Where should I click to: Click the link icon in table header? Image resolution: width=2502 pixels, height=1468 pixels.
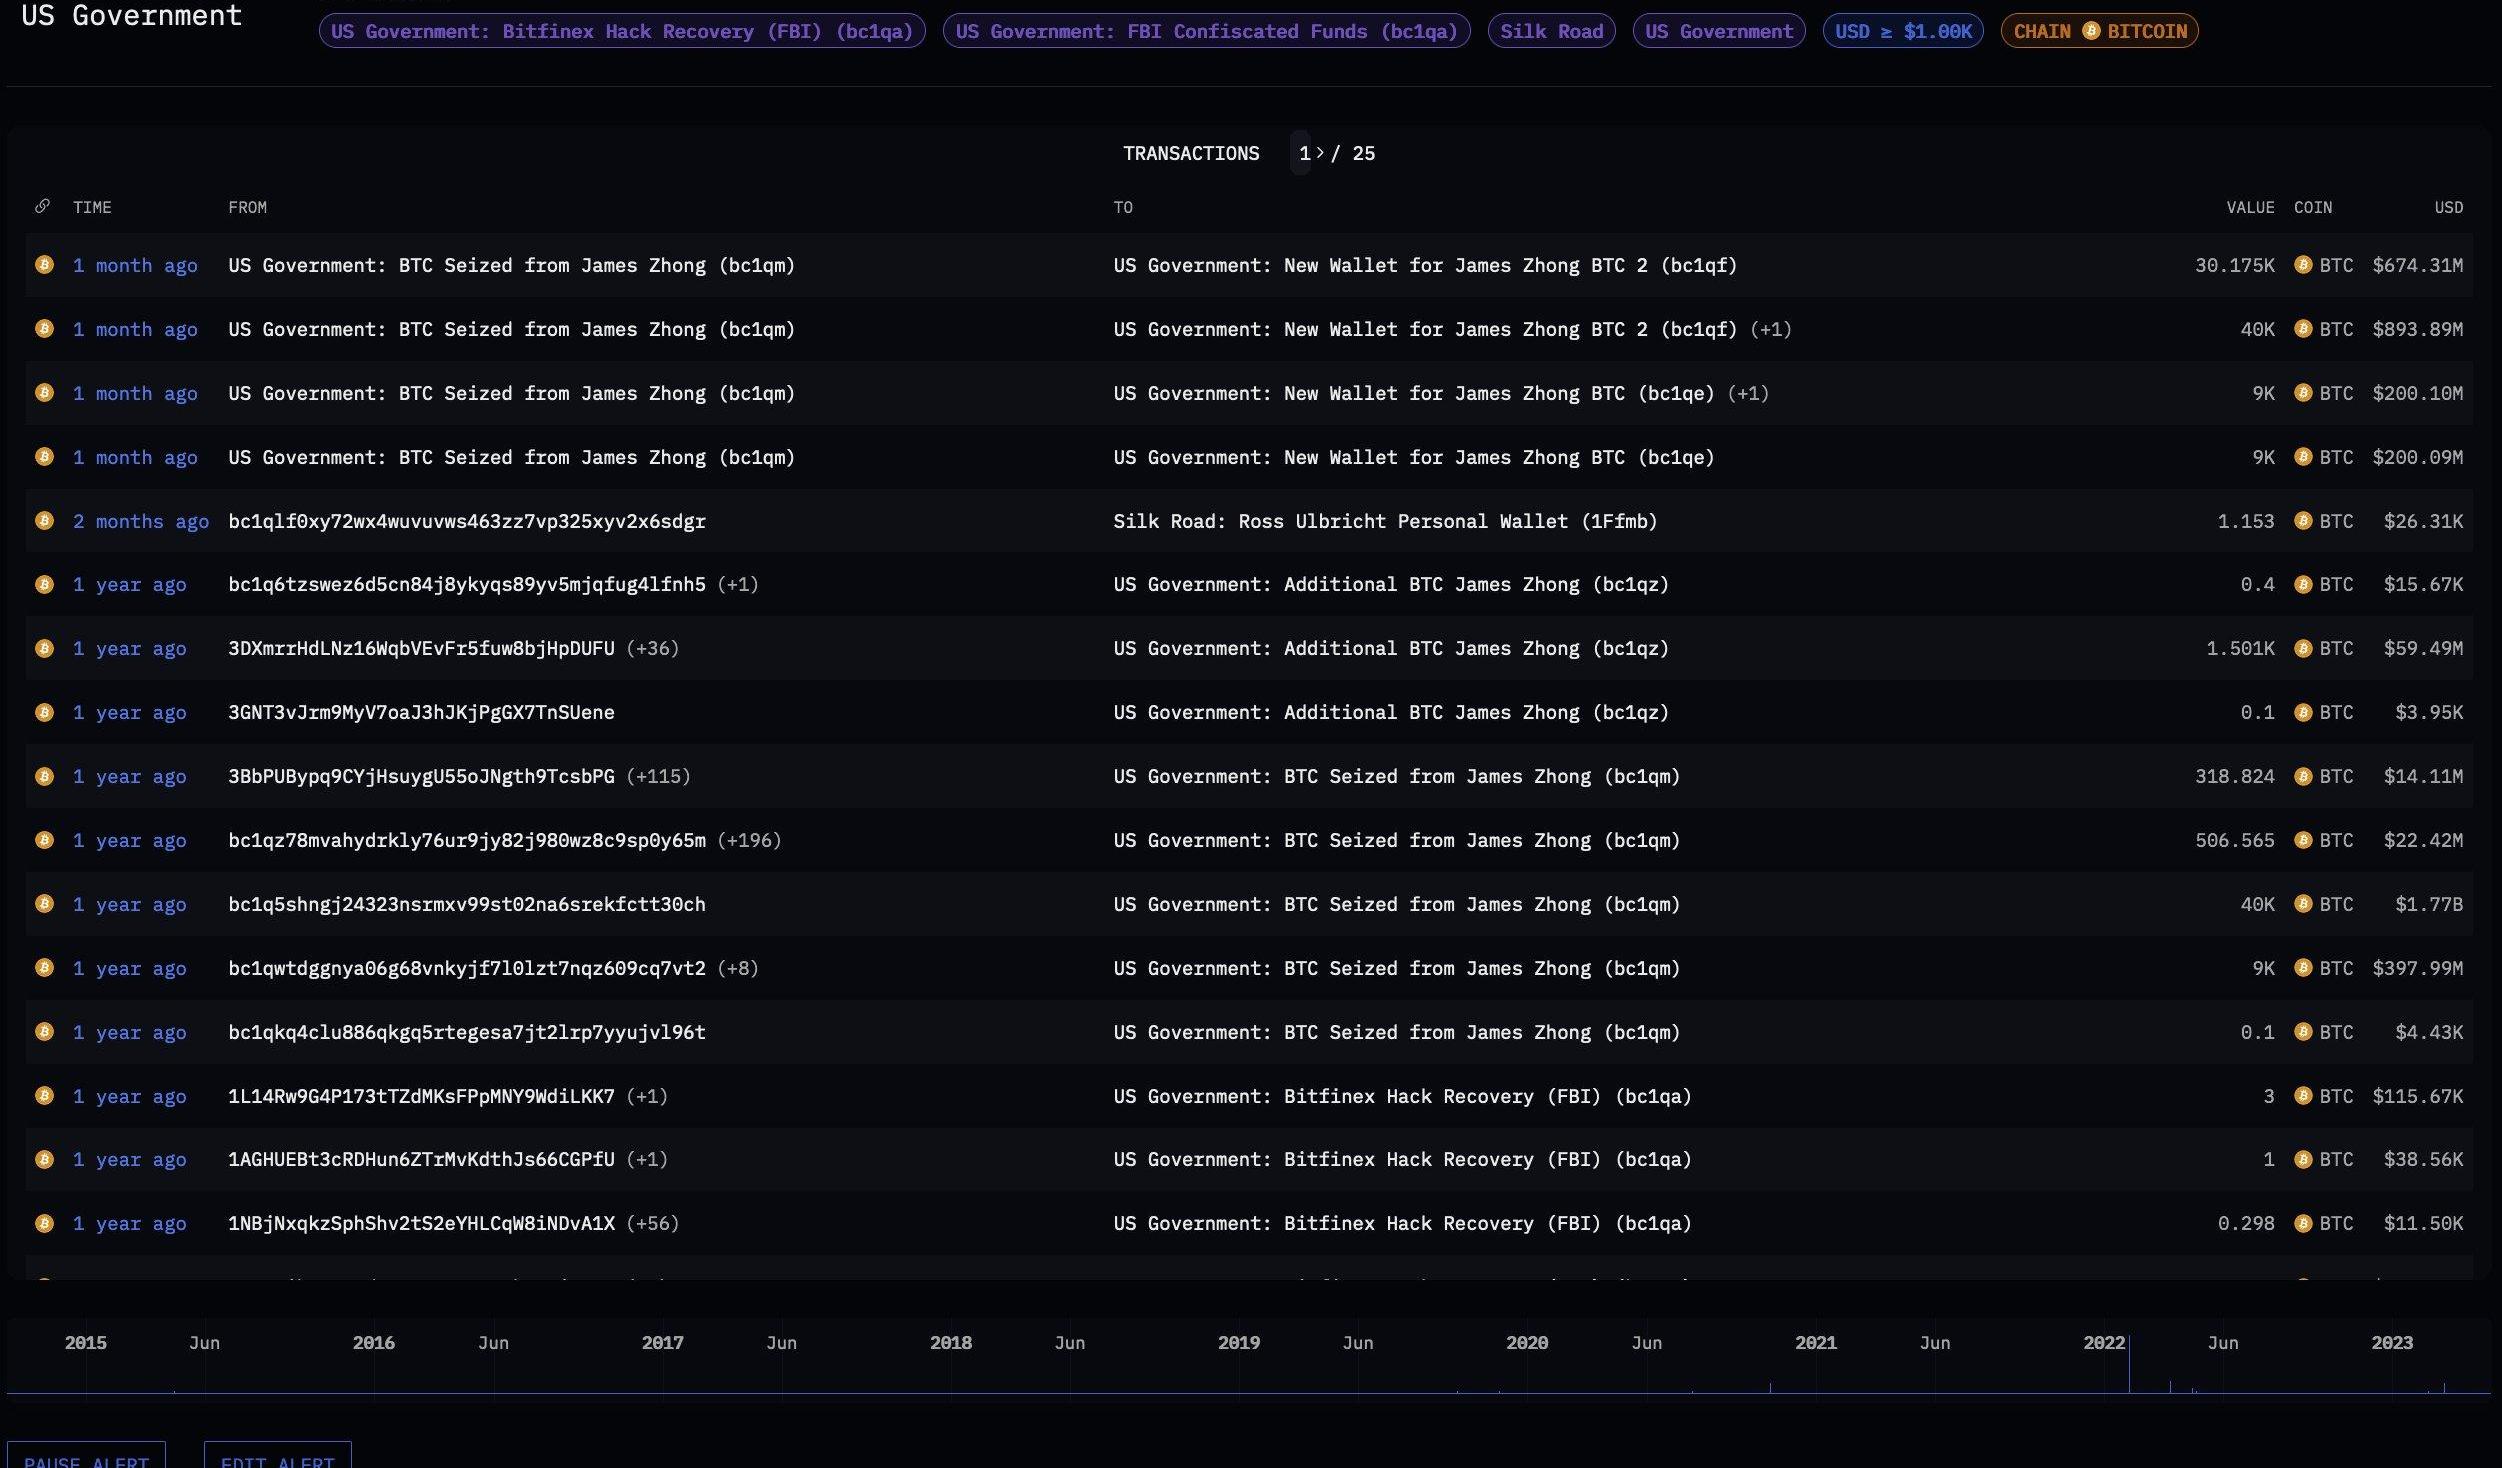pos(42,207)
